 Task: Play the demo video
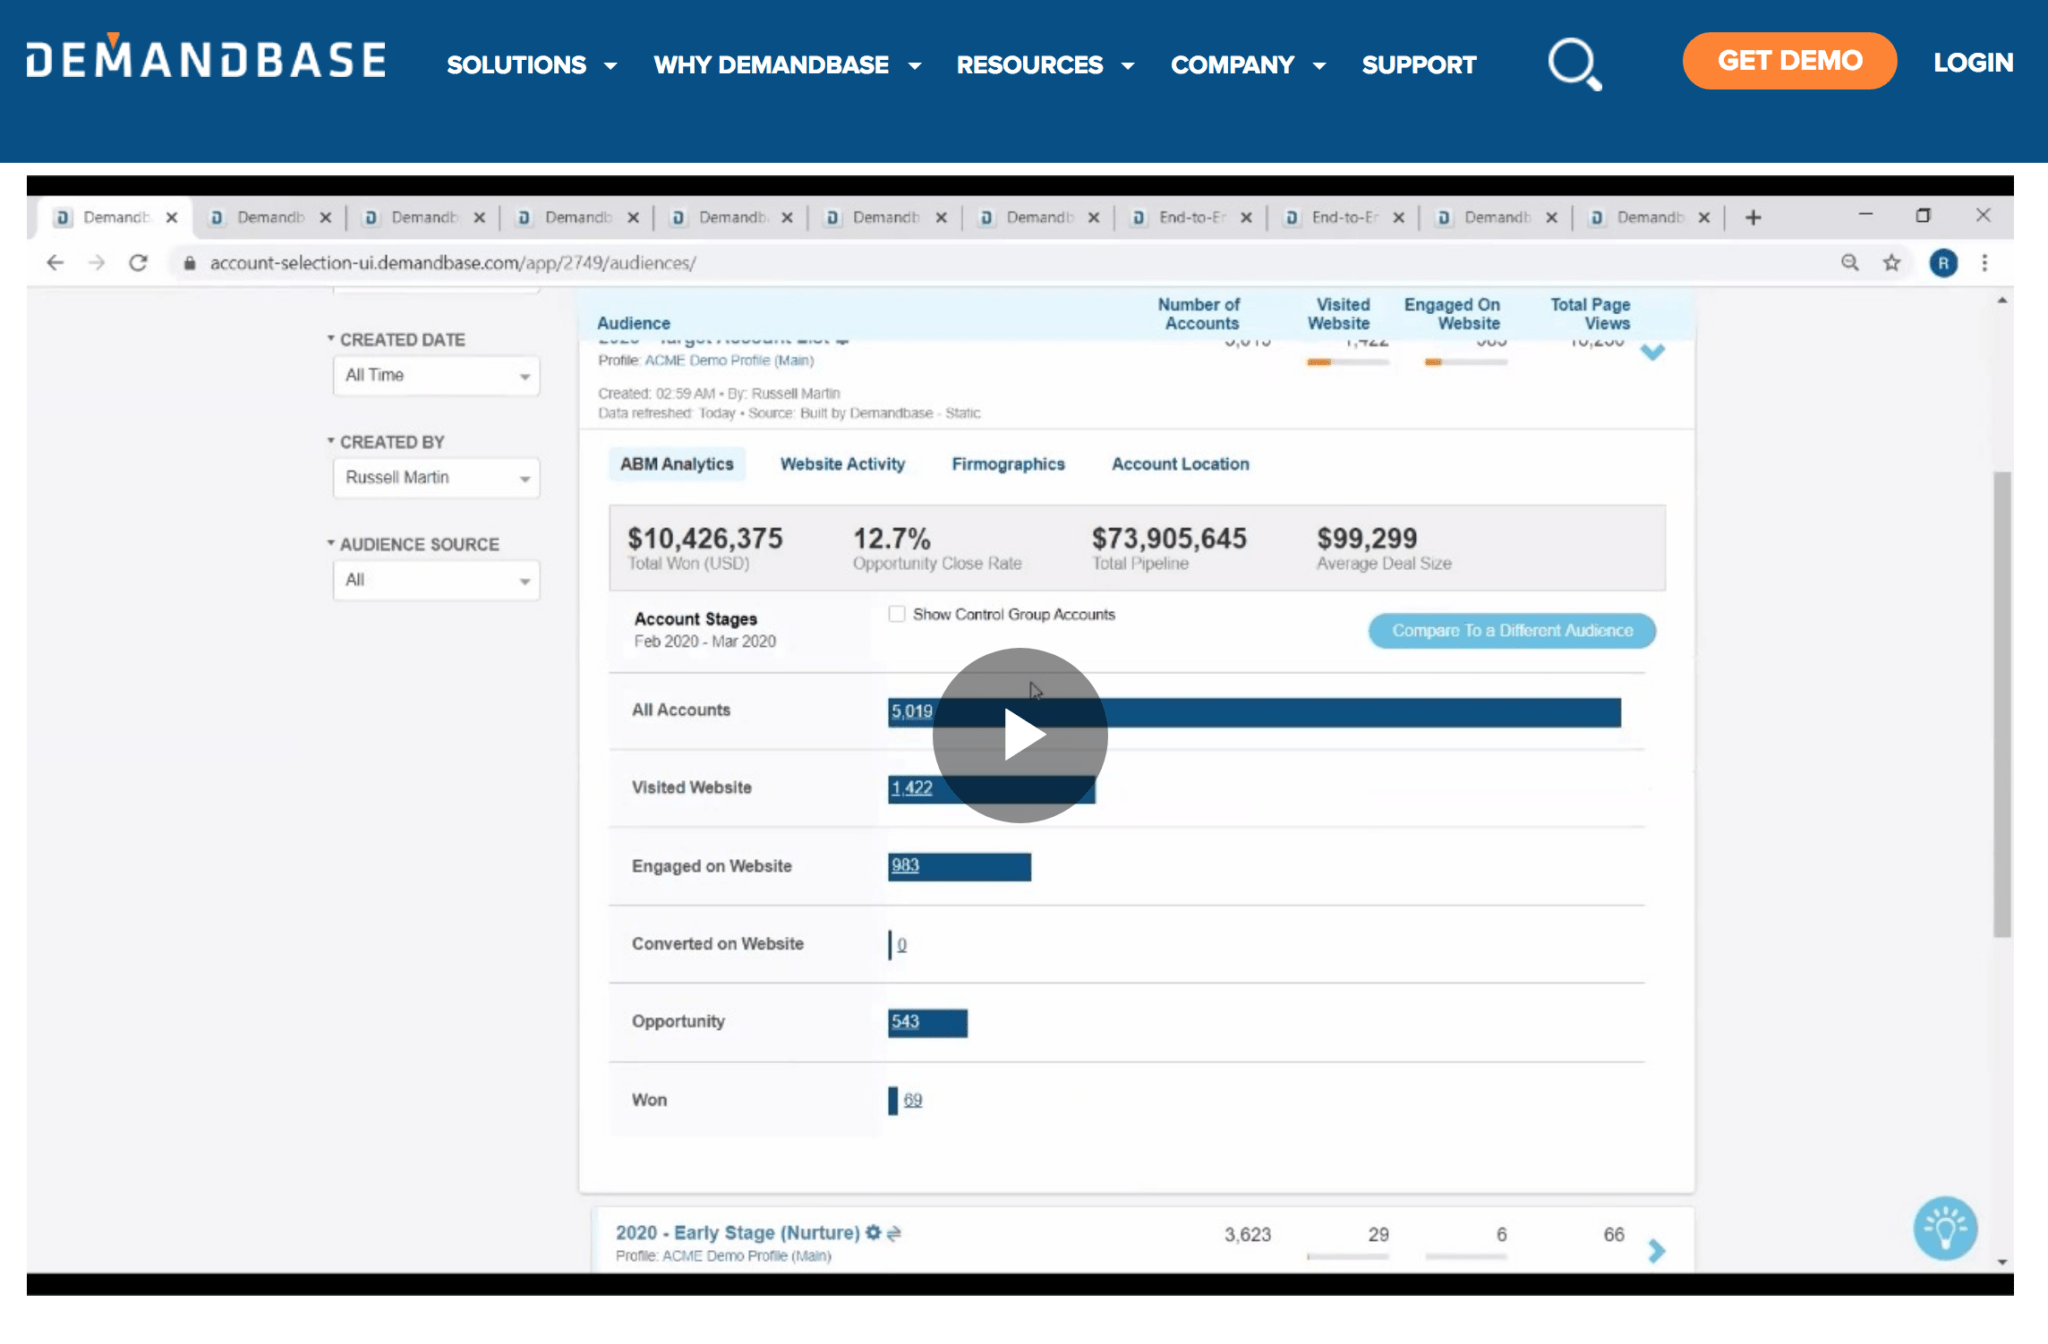click(x=1020, y=735)
